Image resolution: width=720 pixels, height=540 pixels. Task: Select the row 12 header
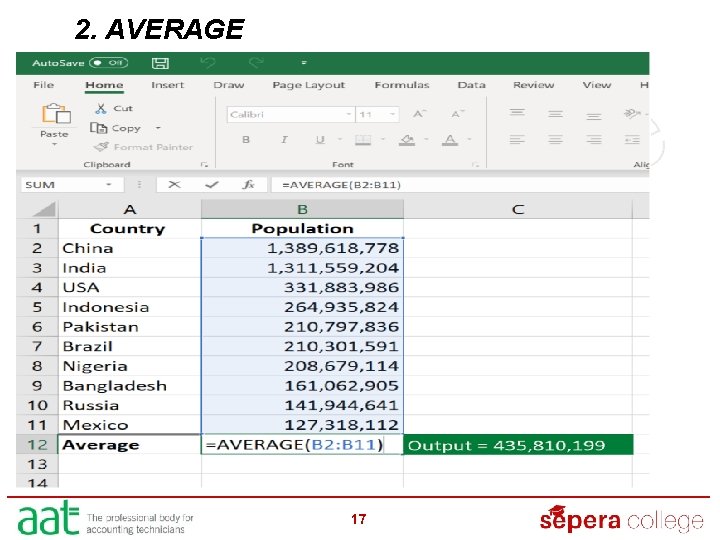37,444
